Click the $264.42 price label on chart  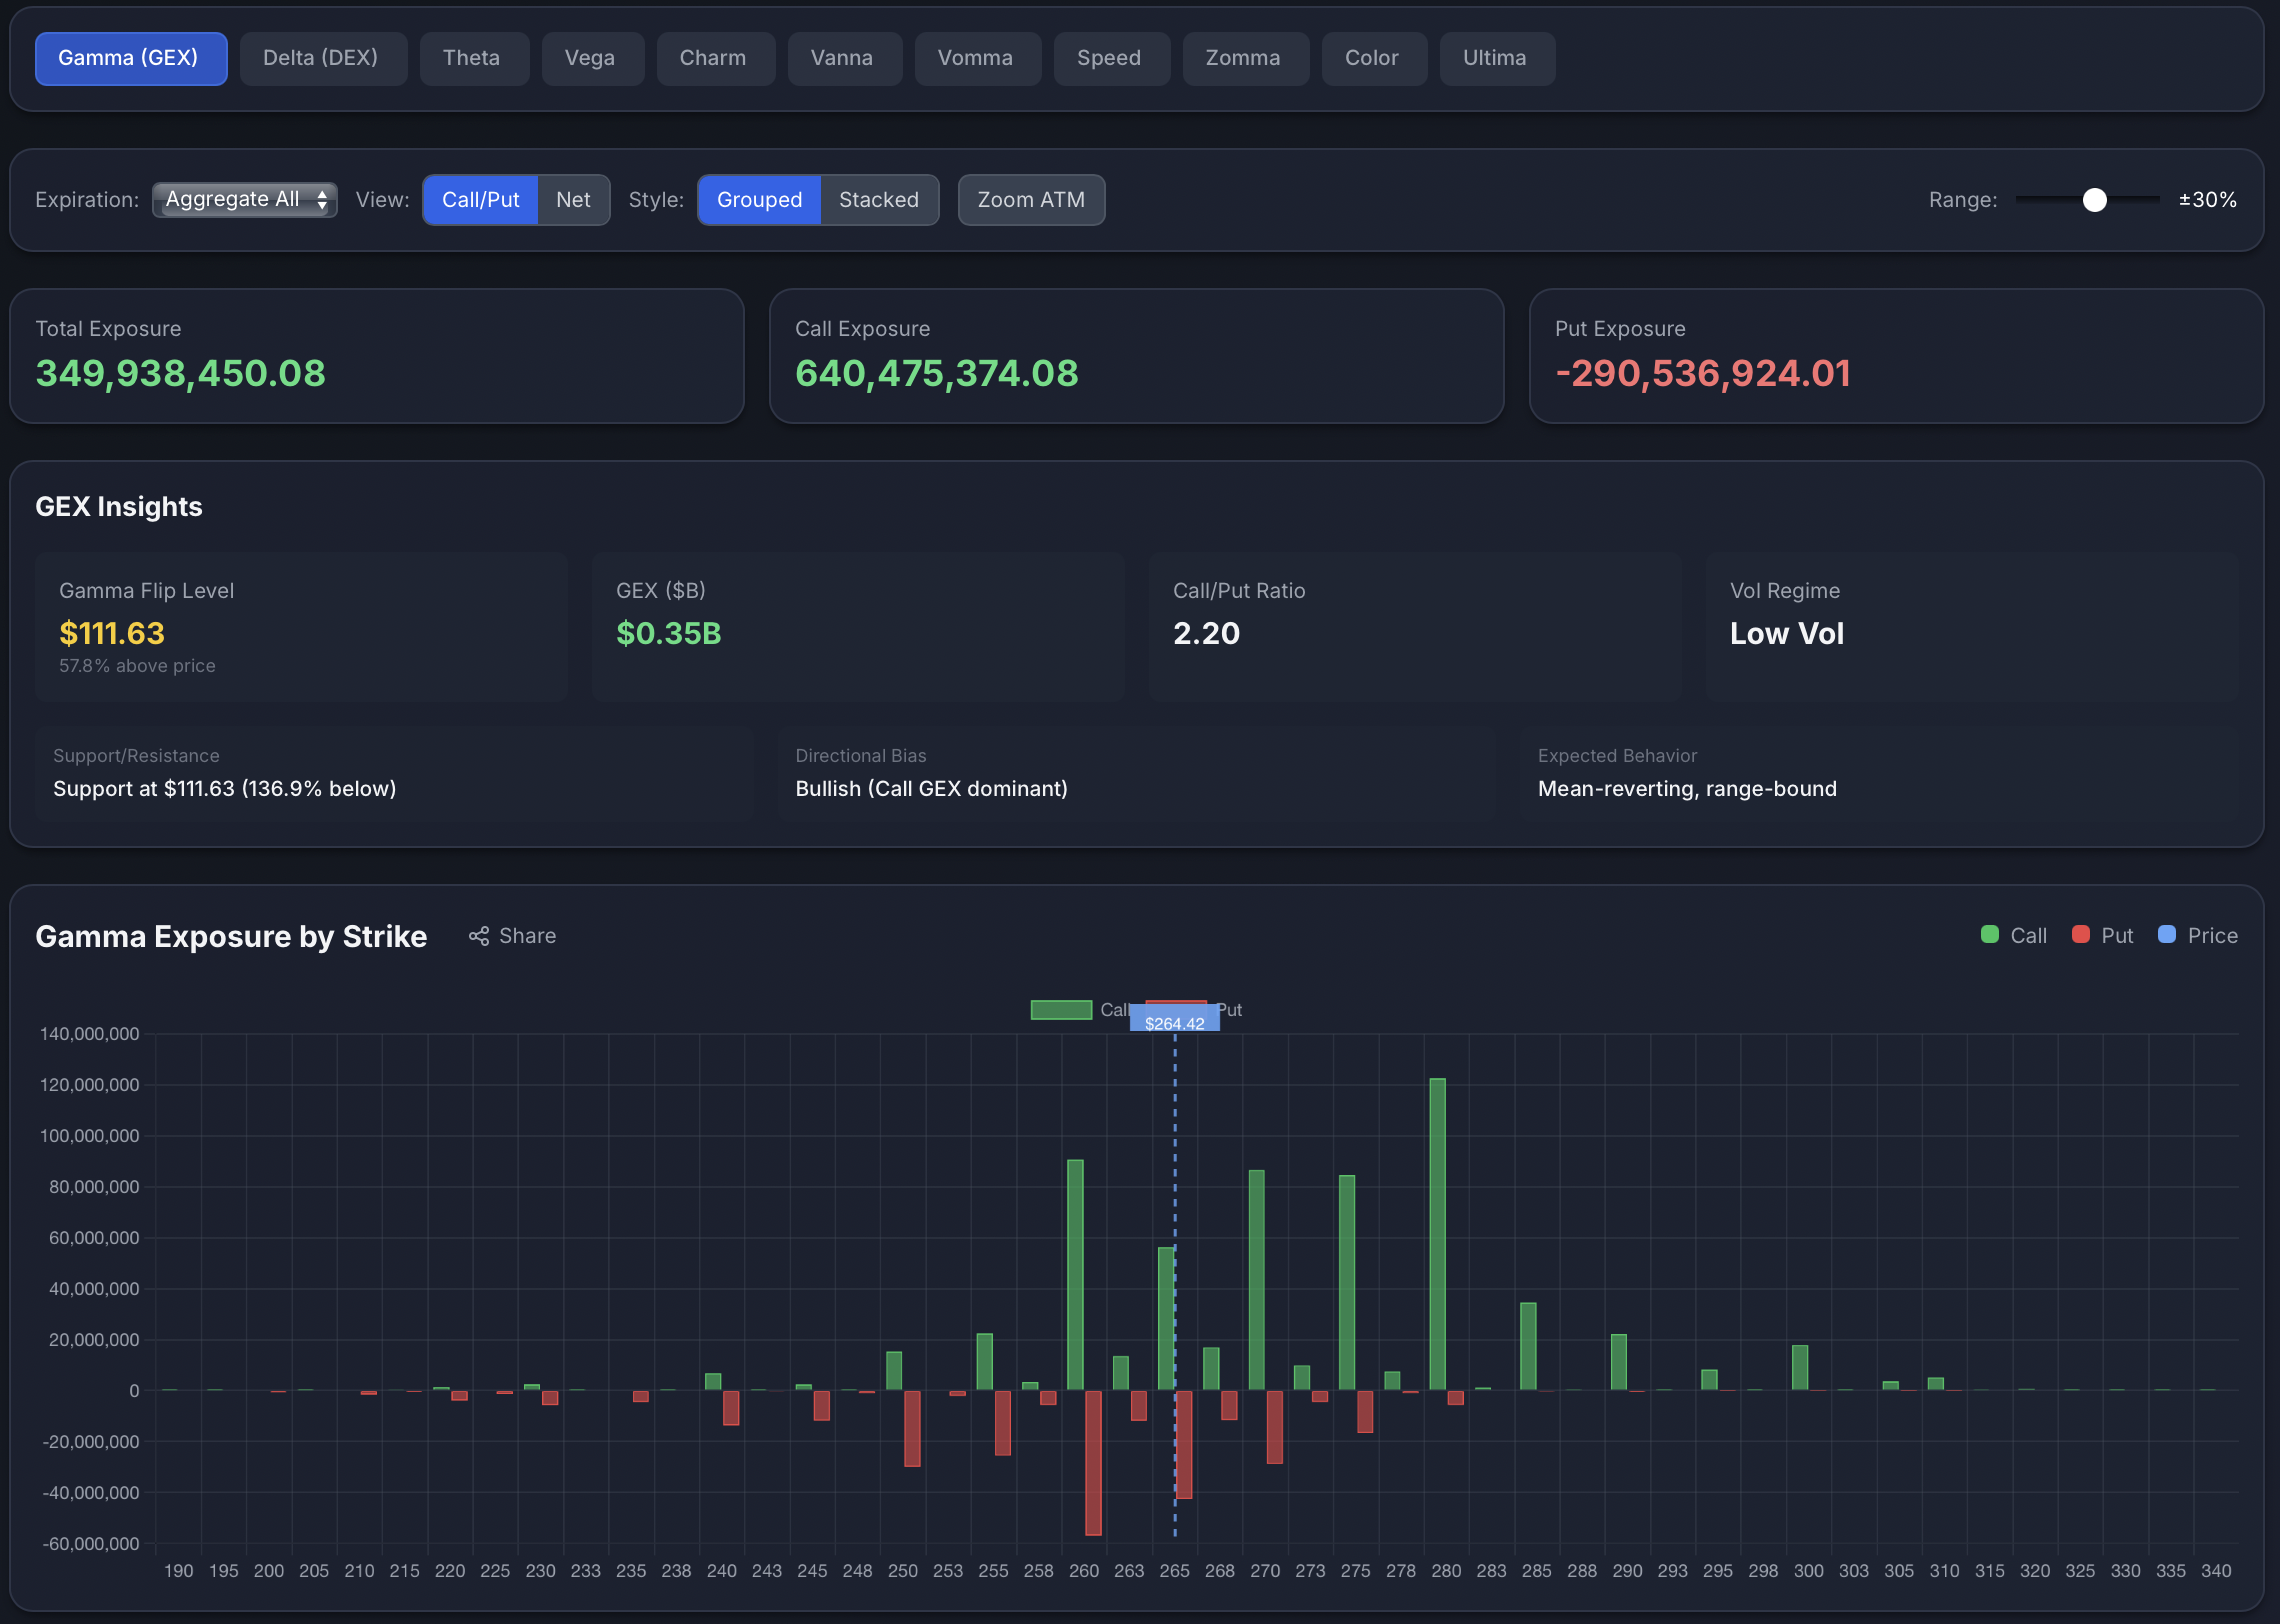(1174, 1017)
